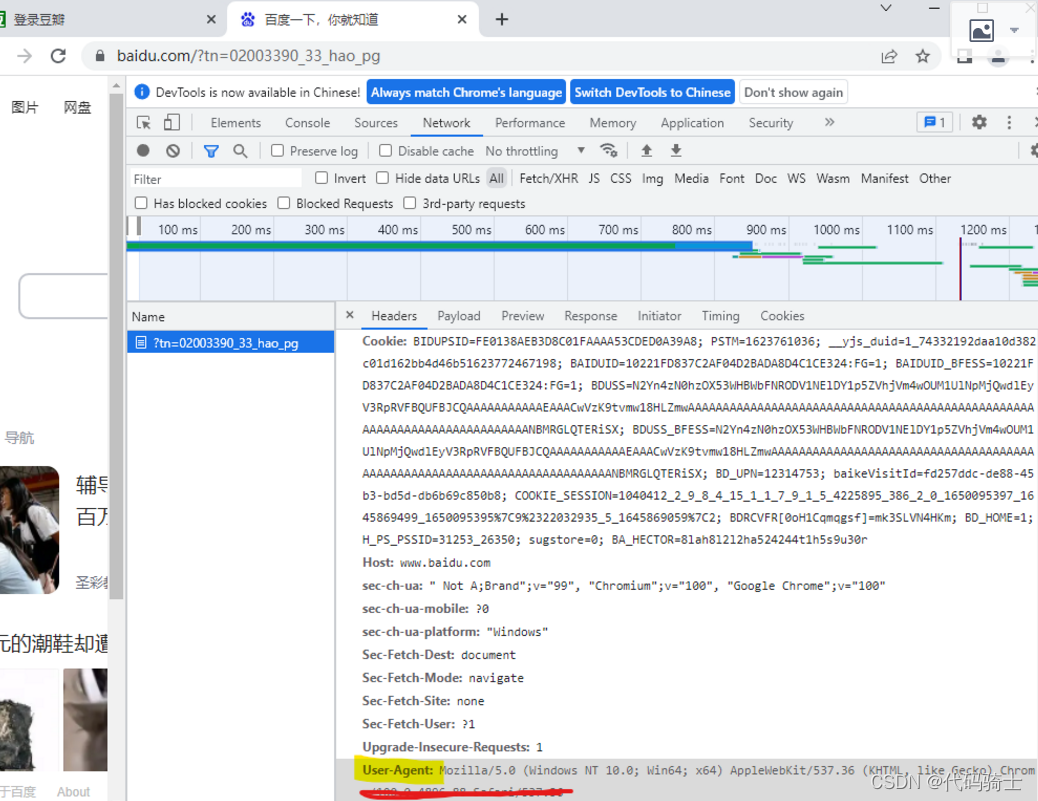Open the Cookies tab
This screenshot has height=801, width=1038.
782,316
